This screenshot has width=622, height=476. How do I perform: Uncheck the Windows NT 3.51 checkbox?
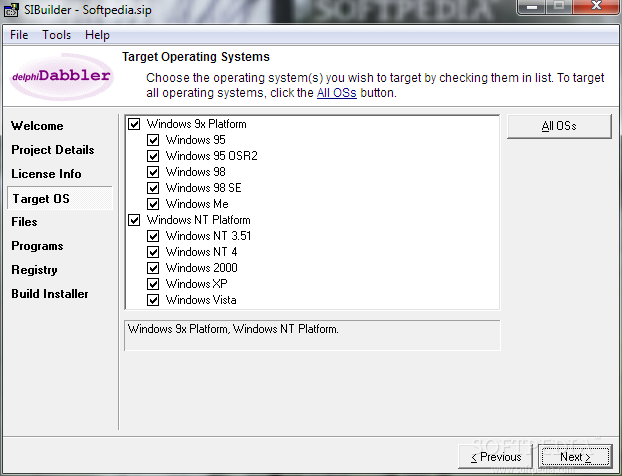(x=153, y=236)
